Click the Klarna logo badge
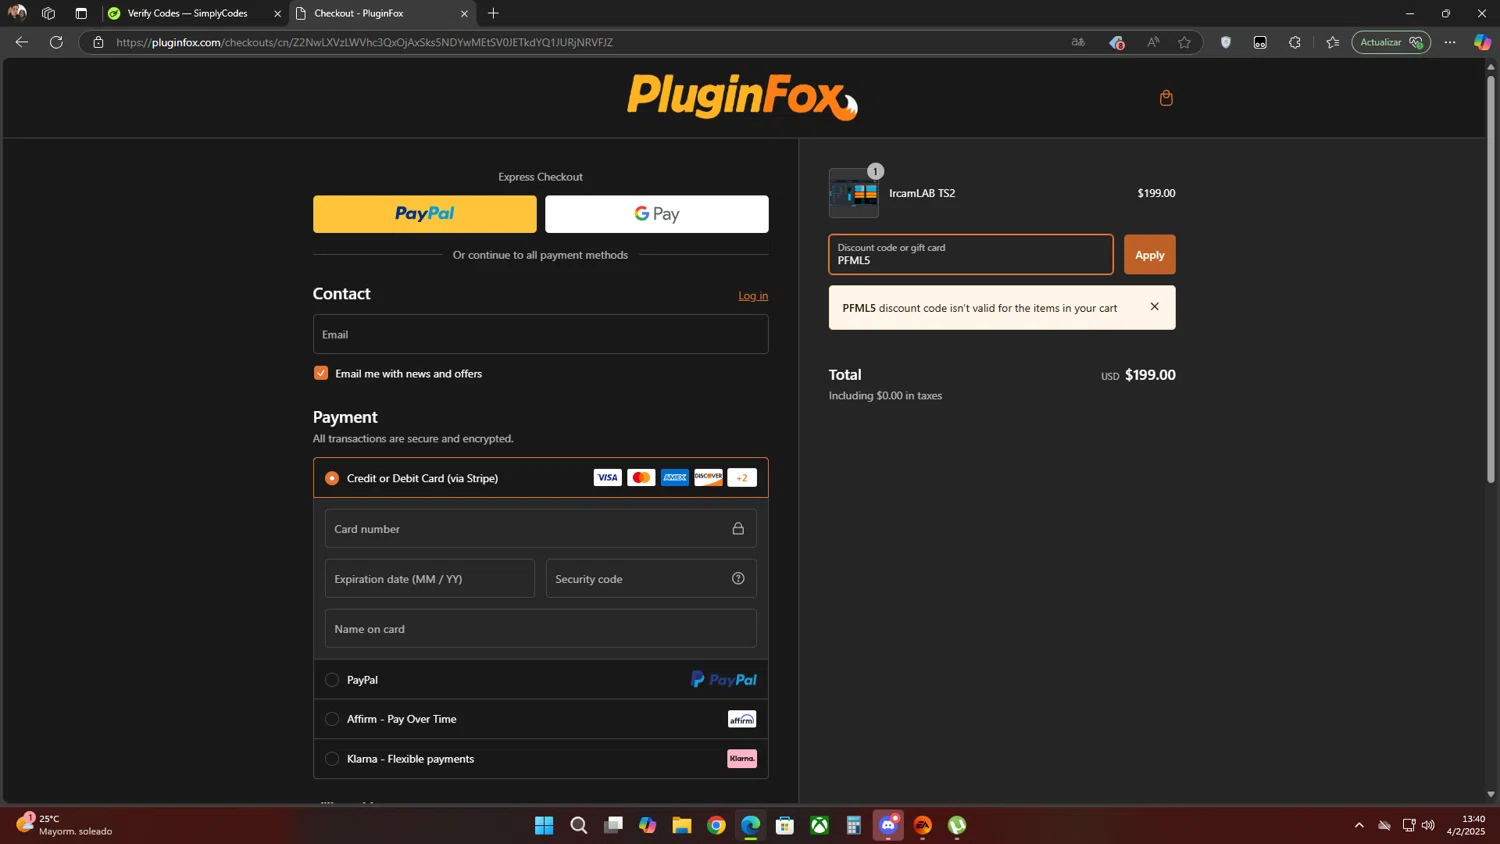 742,759
